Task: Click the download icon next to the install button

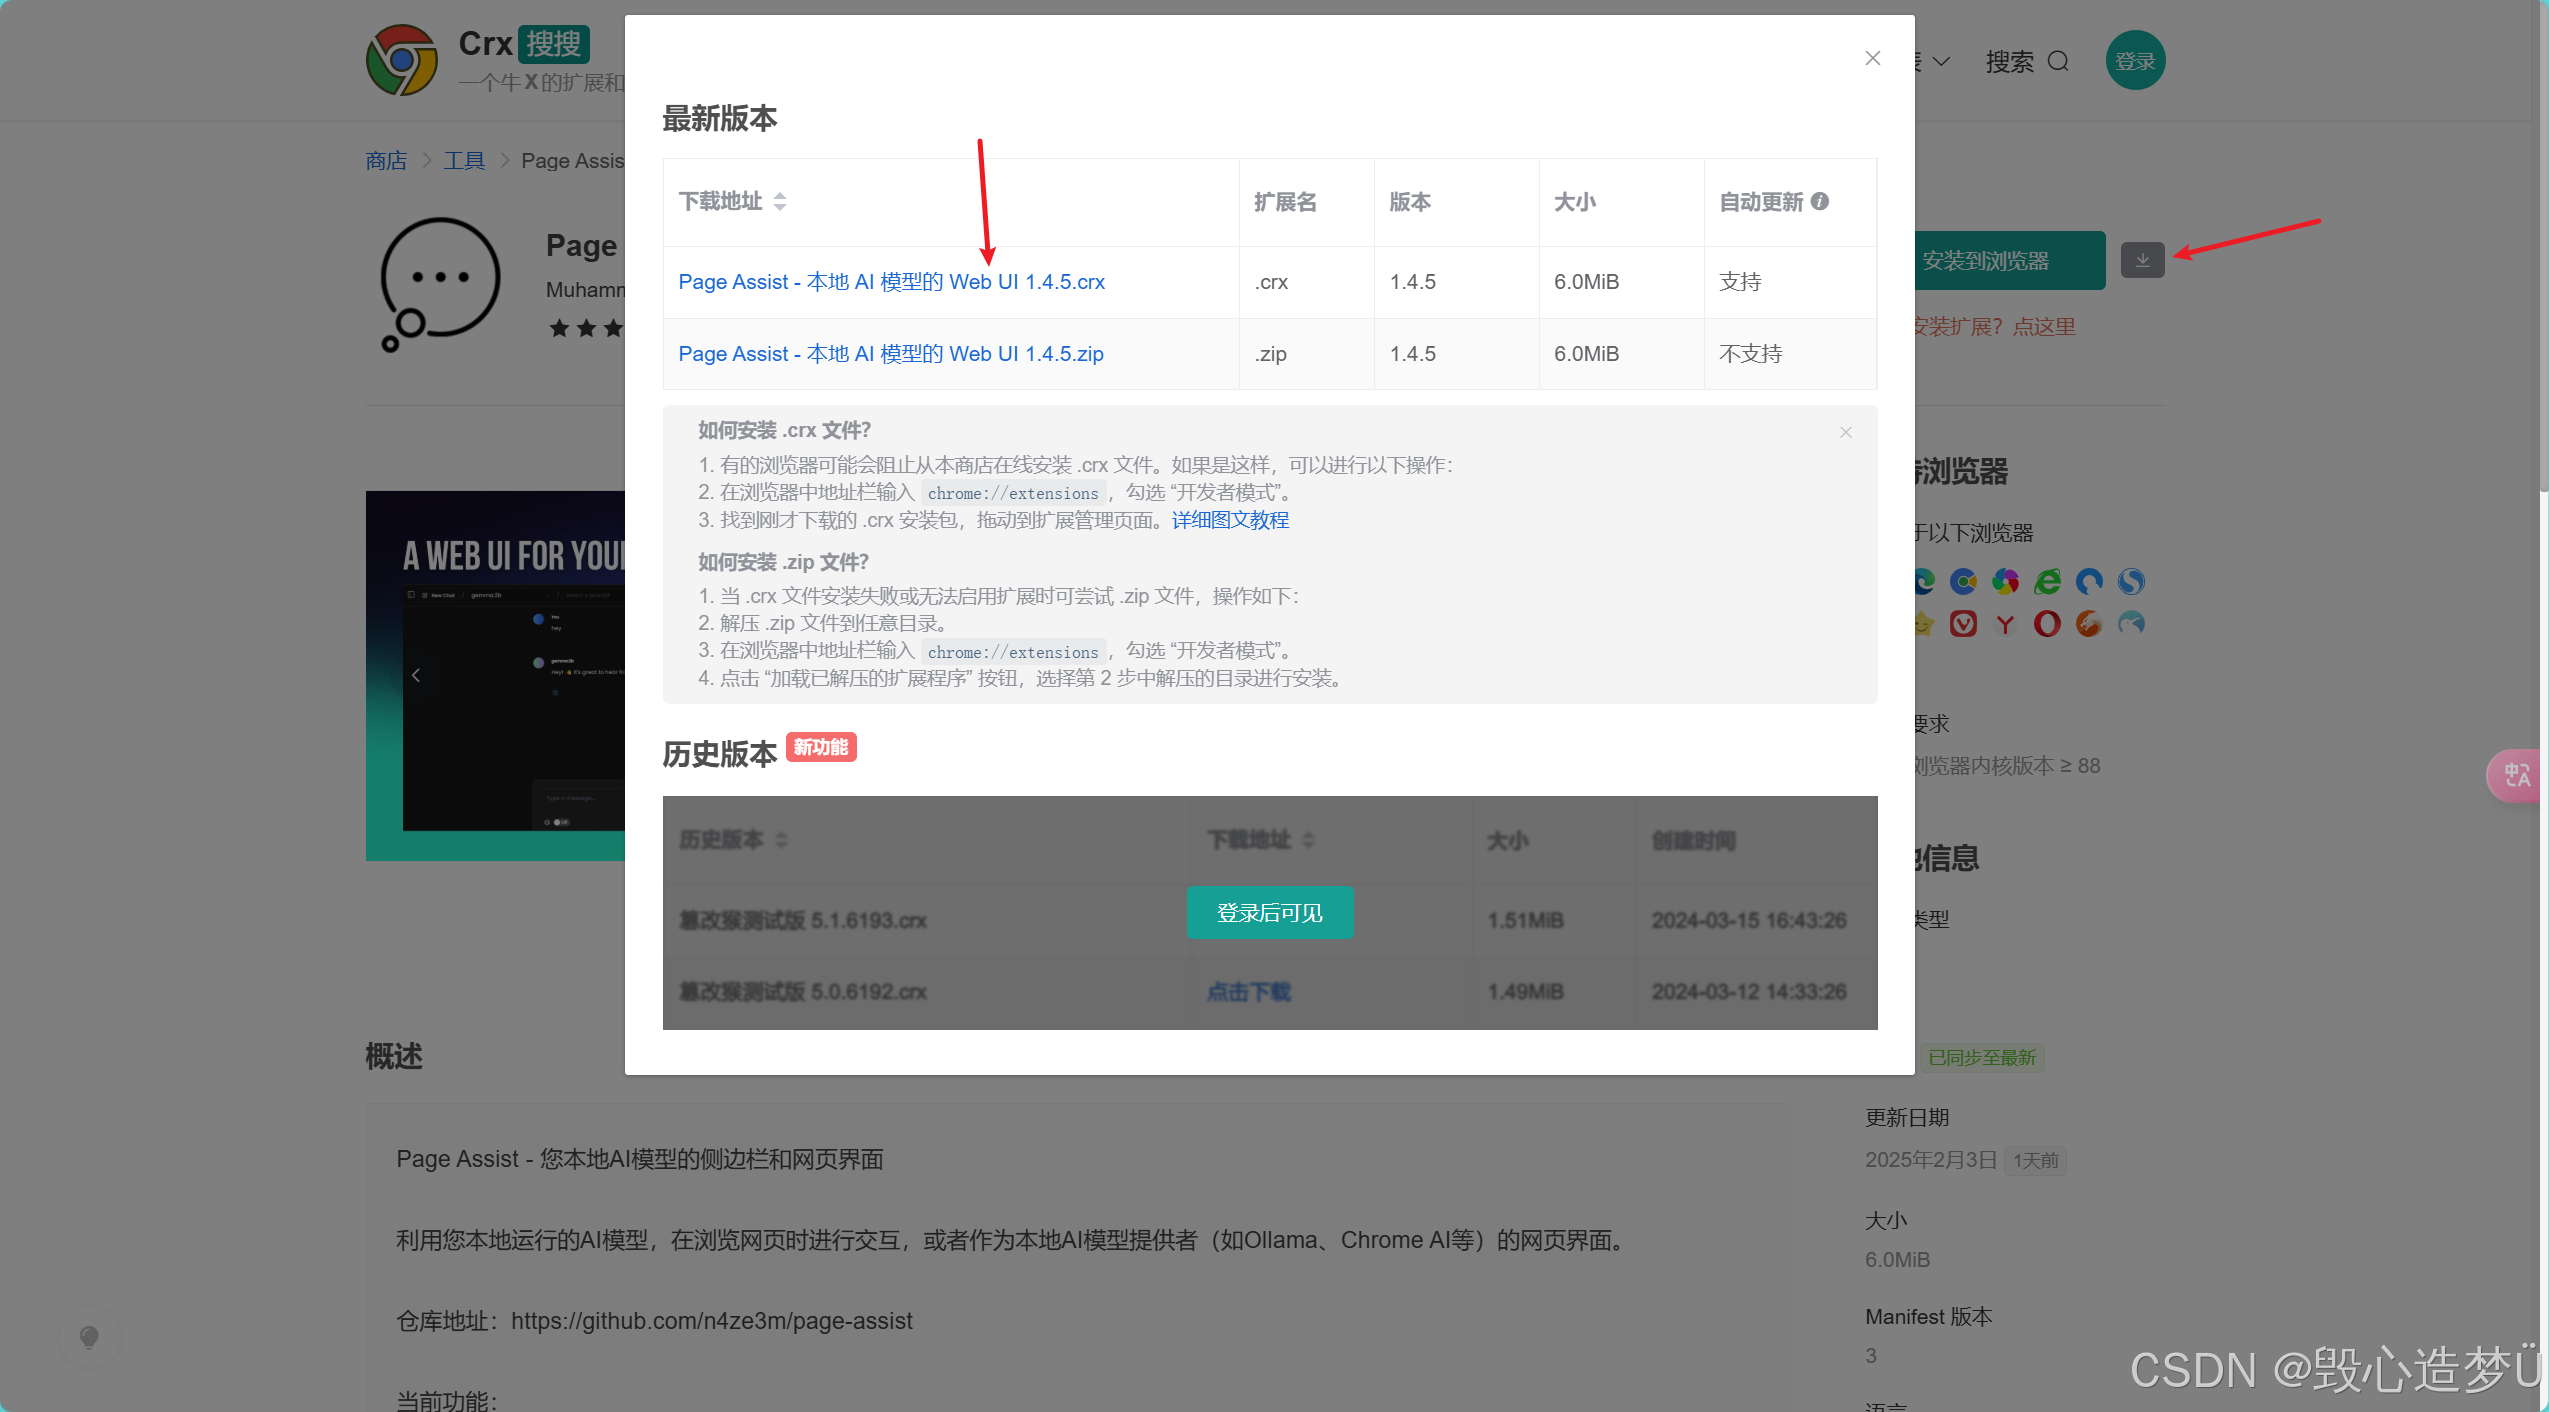Action: point(2142,261)
